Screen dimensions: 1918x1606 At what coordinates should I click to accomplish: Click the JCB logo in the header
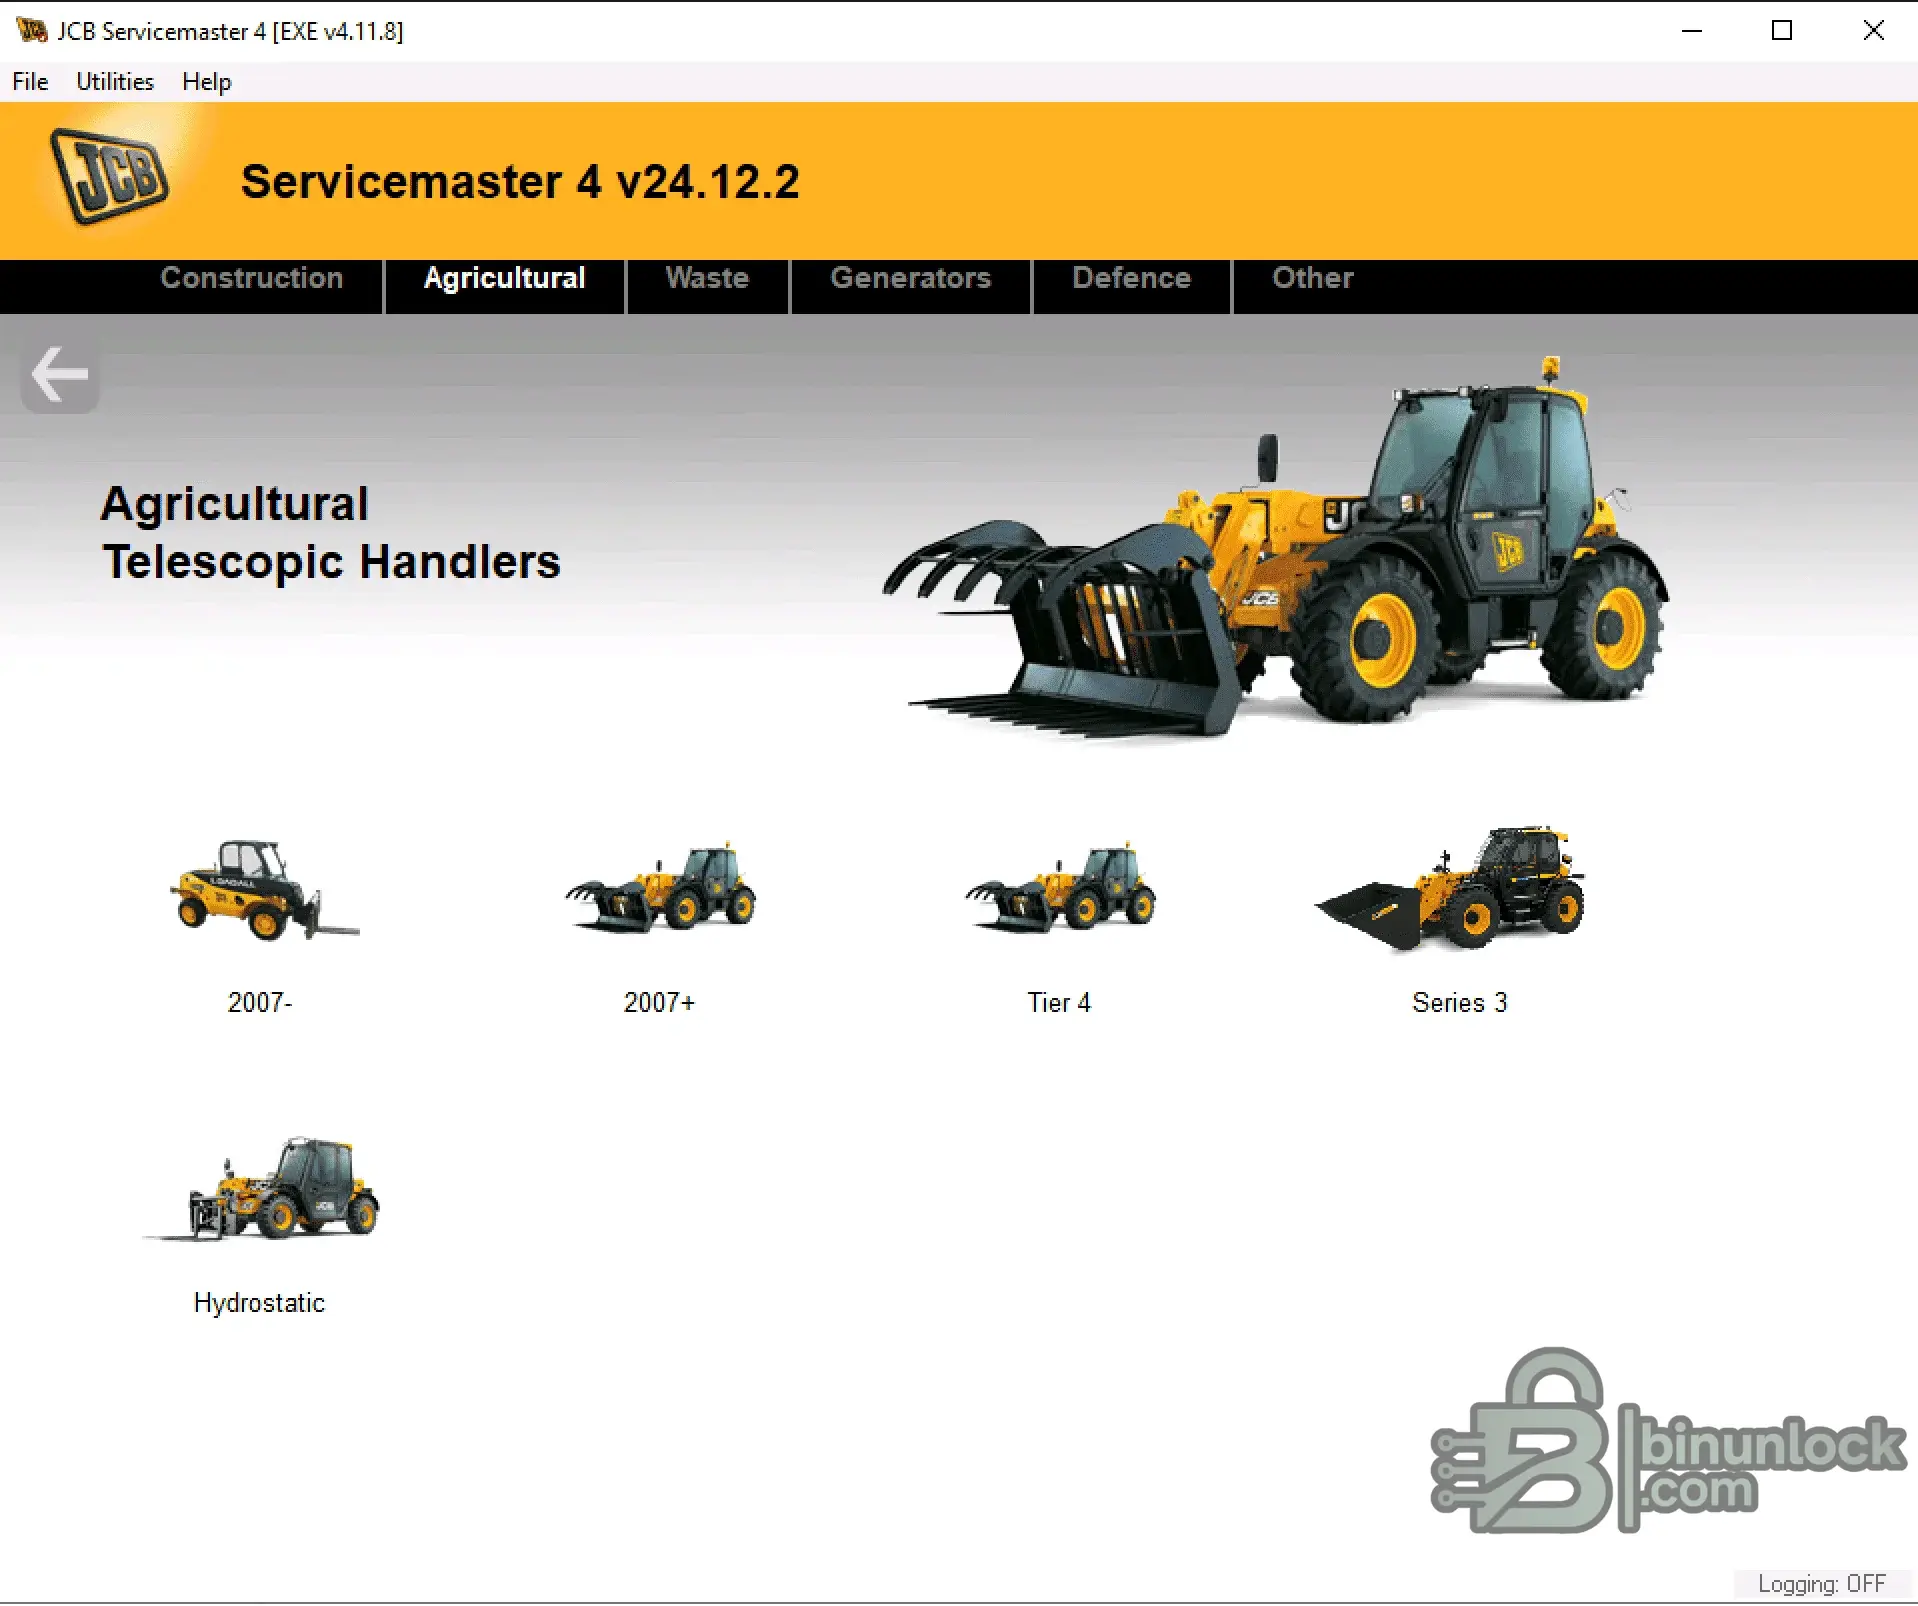[x=109, y=176]
